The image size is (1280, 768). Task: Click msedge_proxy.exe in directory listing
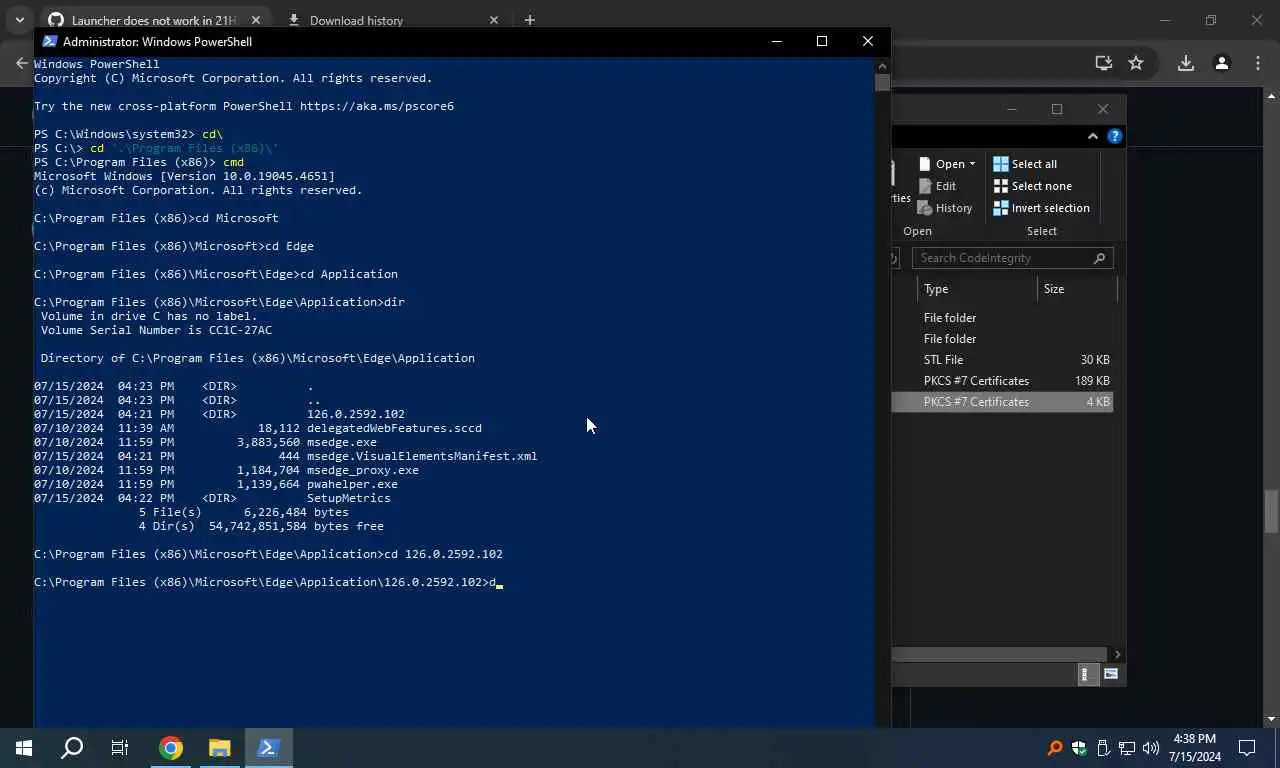[x=363, y=470]
